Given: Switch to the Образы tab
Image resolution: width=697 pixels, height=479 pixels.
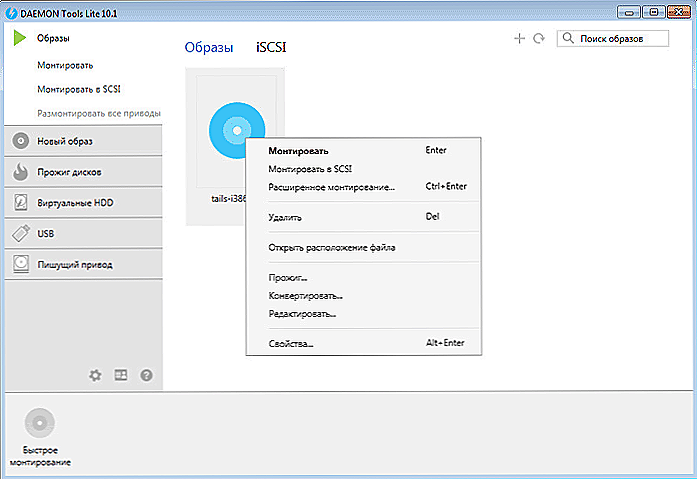Looking at the screenshot, I should (x=208, y=47).
